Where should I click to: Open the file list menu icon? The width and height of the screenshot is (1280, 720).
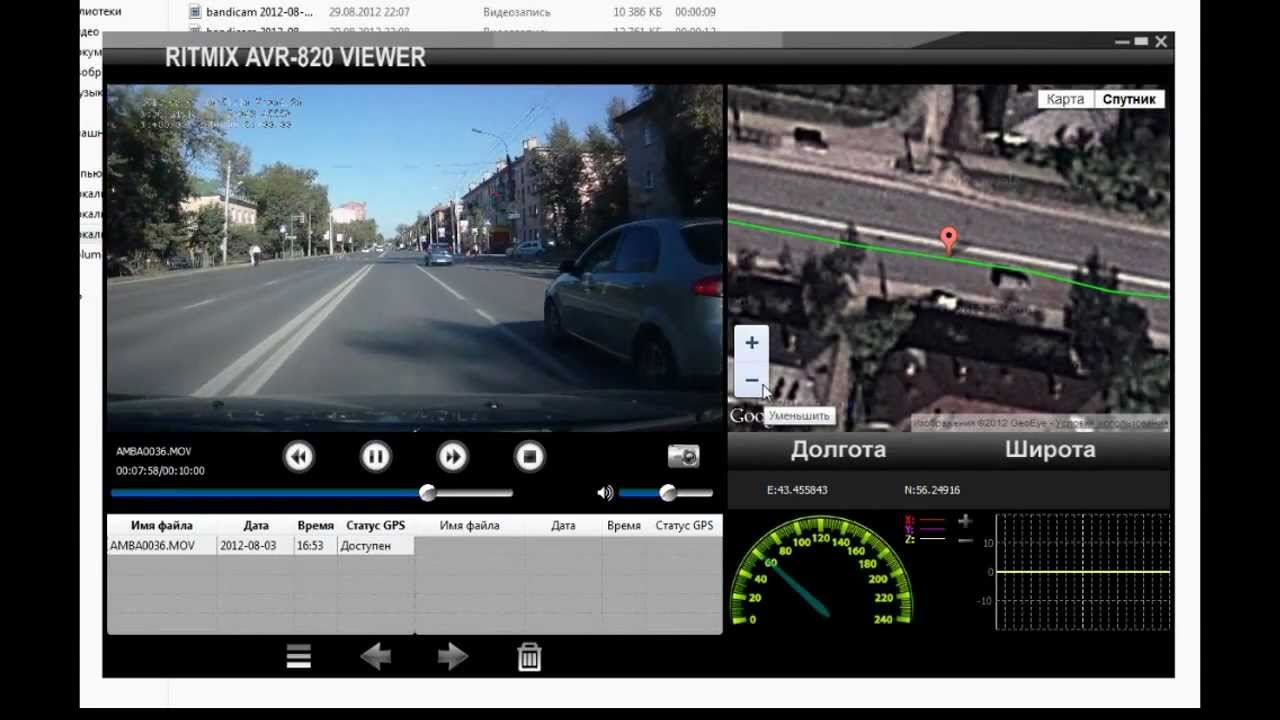(x=298, y=656)
